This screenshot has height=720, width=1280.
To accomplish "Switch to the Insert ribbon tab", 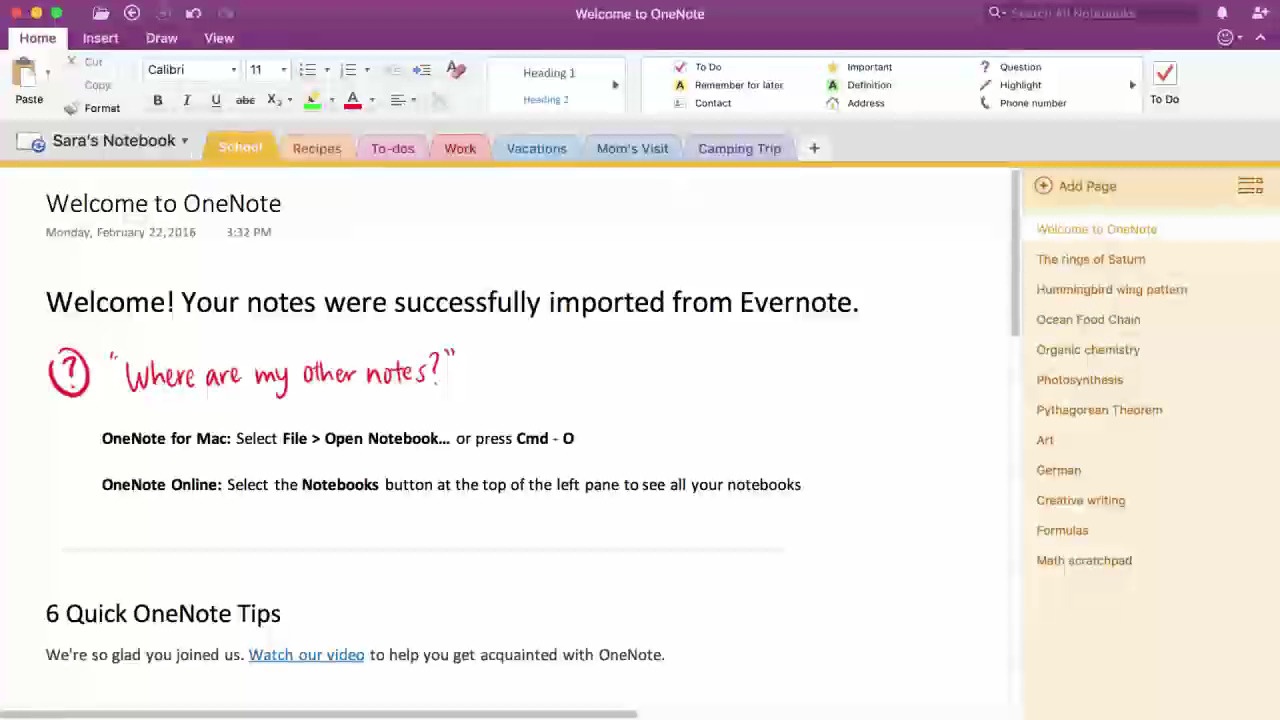I will pyautogui.click(x=100, y=38).
